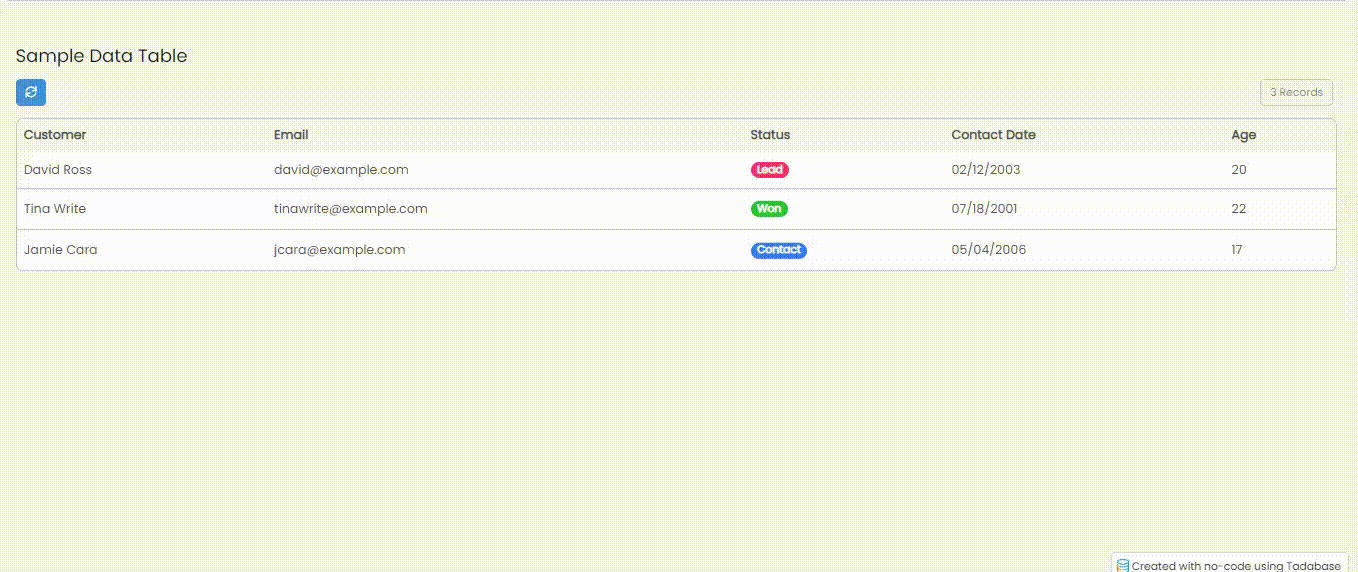This screenshot has height=572, width=1358.
Task: Click the 3 Records count button
Action: 1296,92
